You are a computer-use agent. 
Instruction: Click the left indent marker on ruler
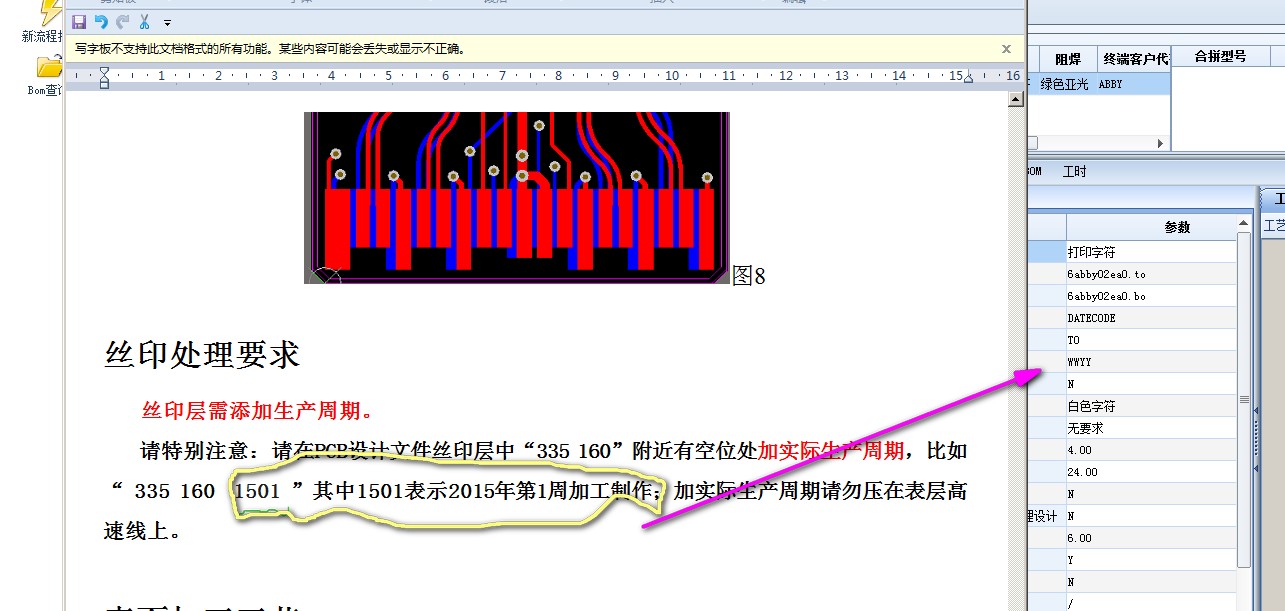(104, 78)
